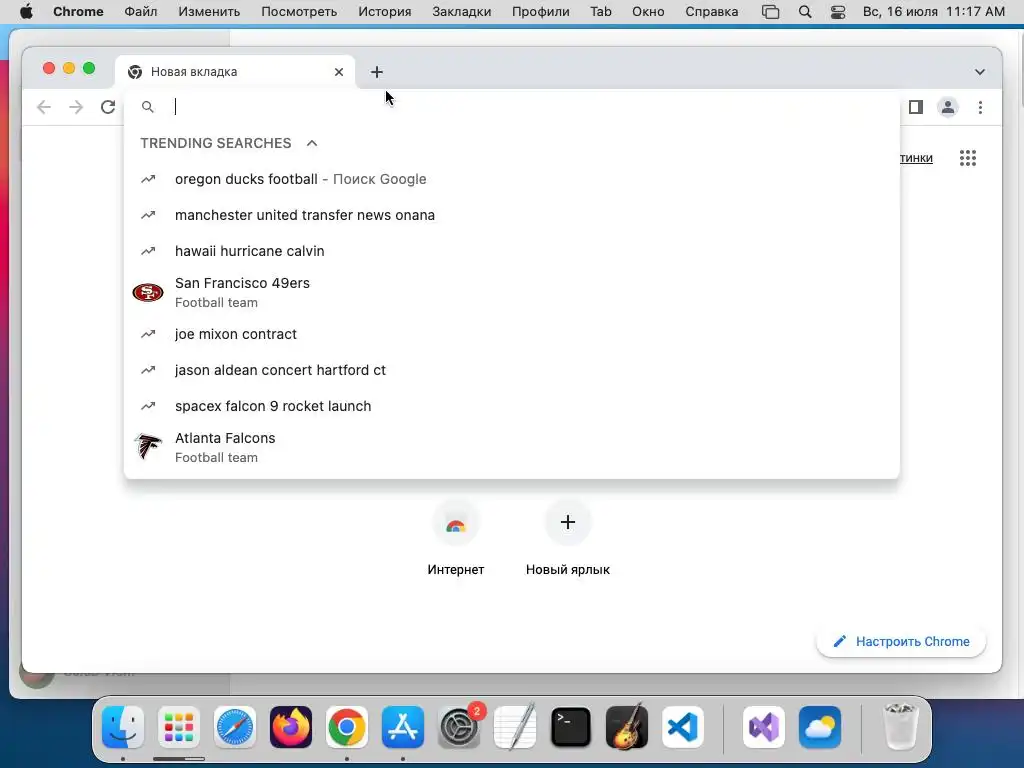Launch GarageBand from the Dock
The width and height of the screenshot is (1024, 768).
[627, 726]
